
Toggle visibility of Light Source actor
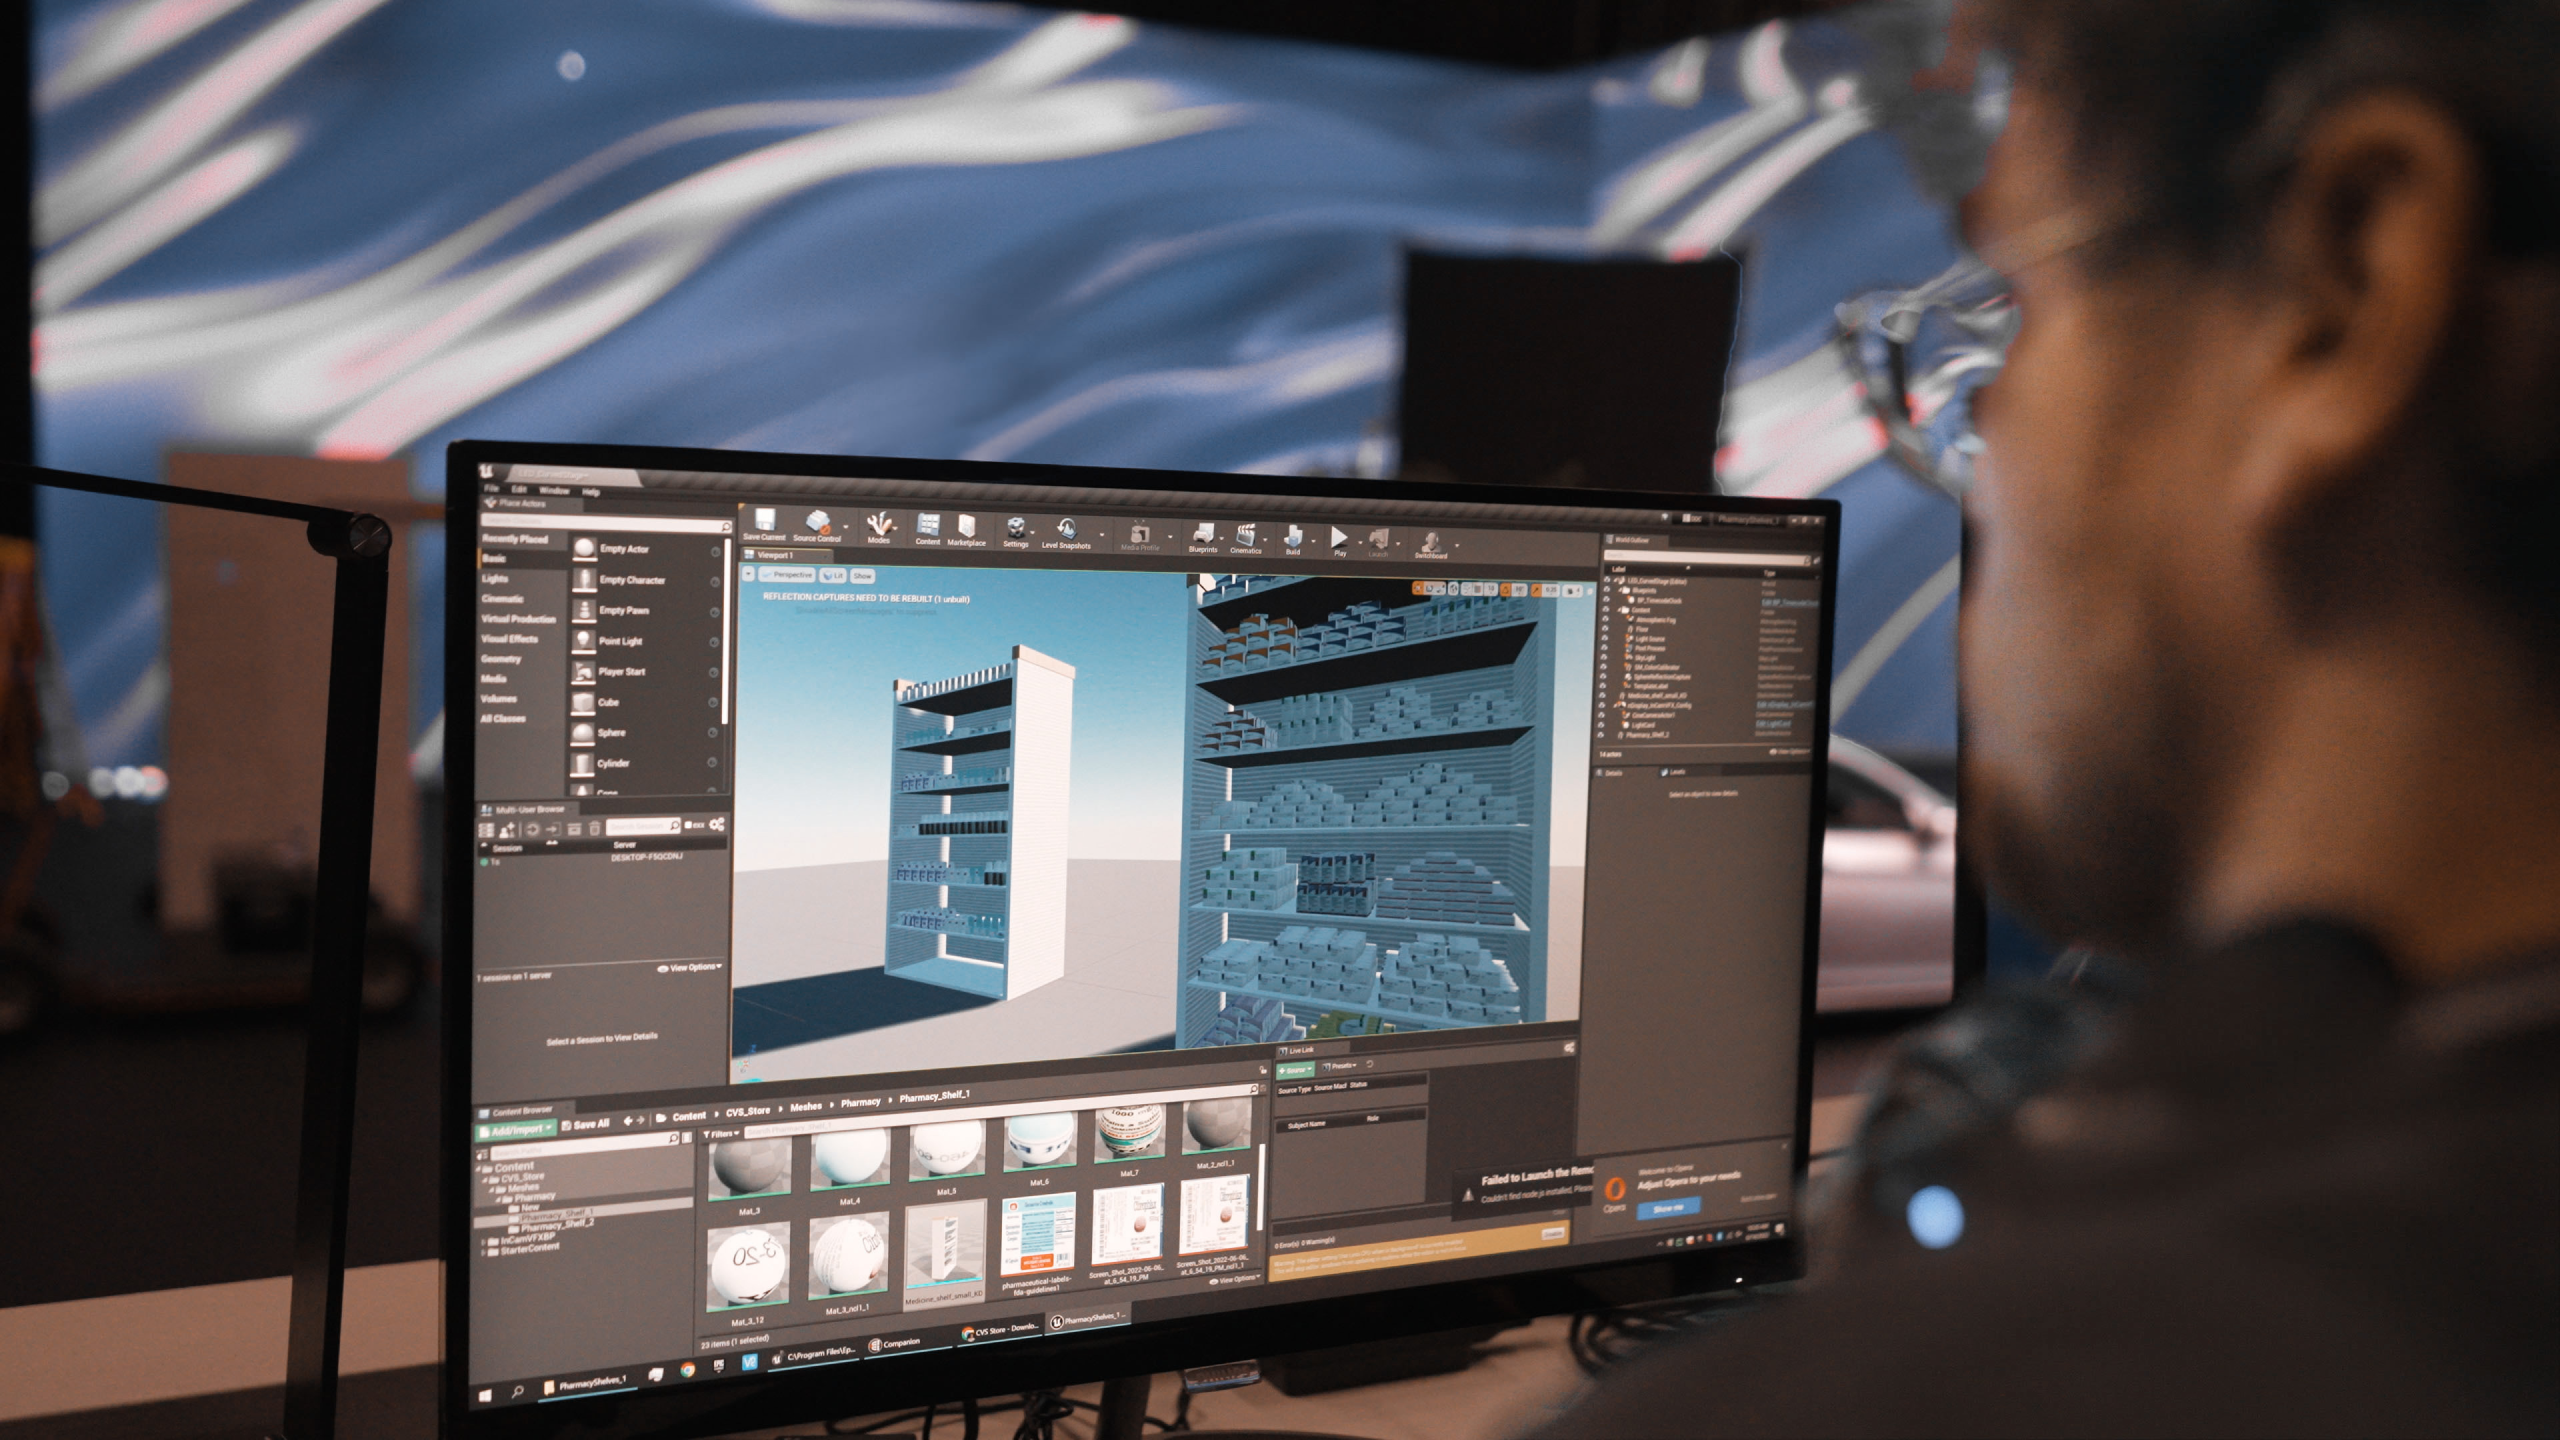coord(1607,638)
